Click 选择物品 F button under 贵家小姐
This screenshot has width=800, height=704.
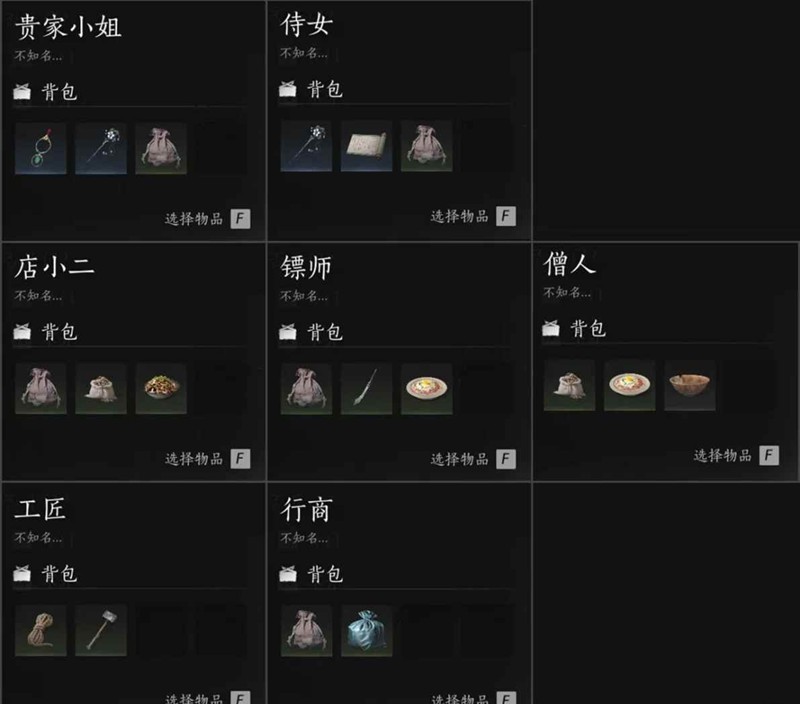point(207,219)
